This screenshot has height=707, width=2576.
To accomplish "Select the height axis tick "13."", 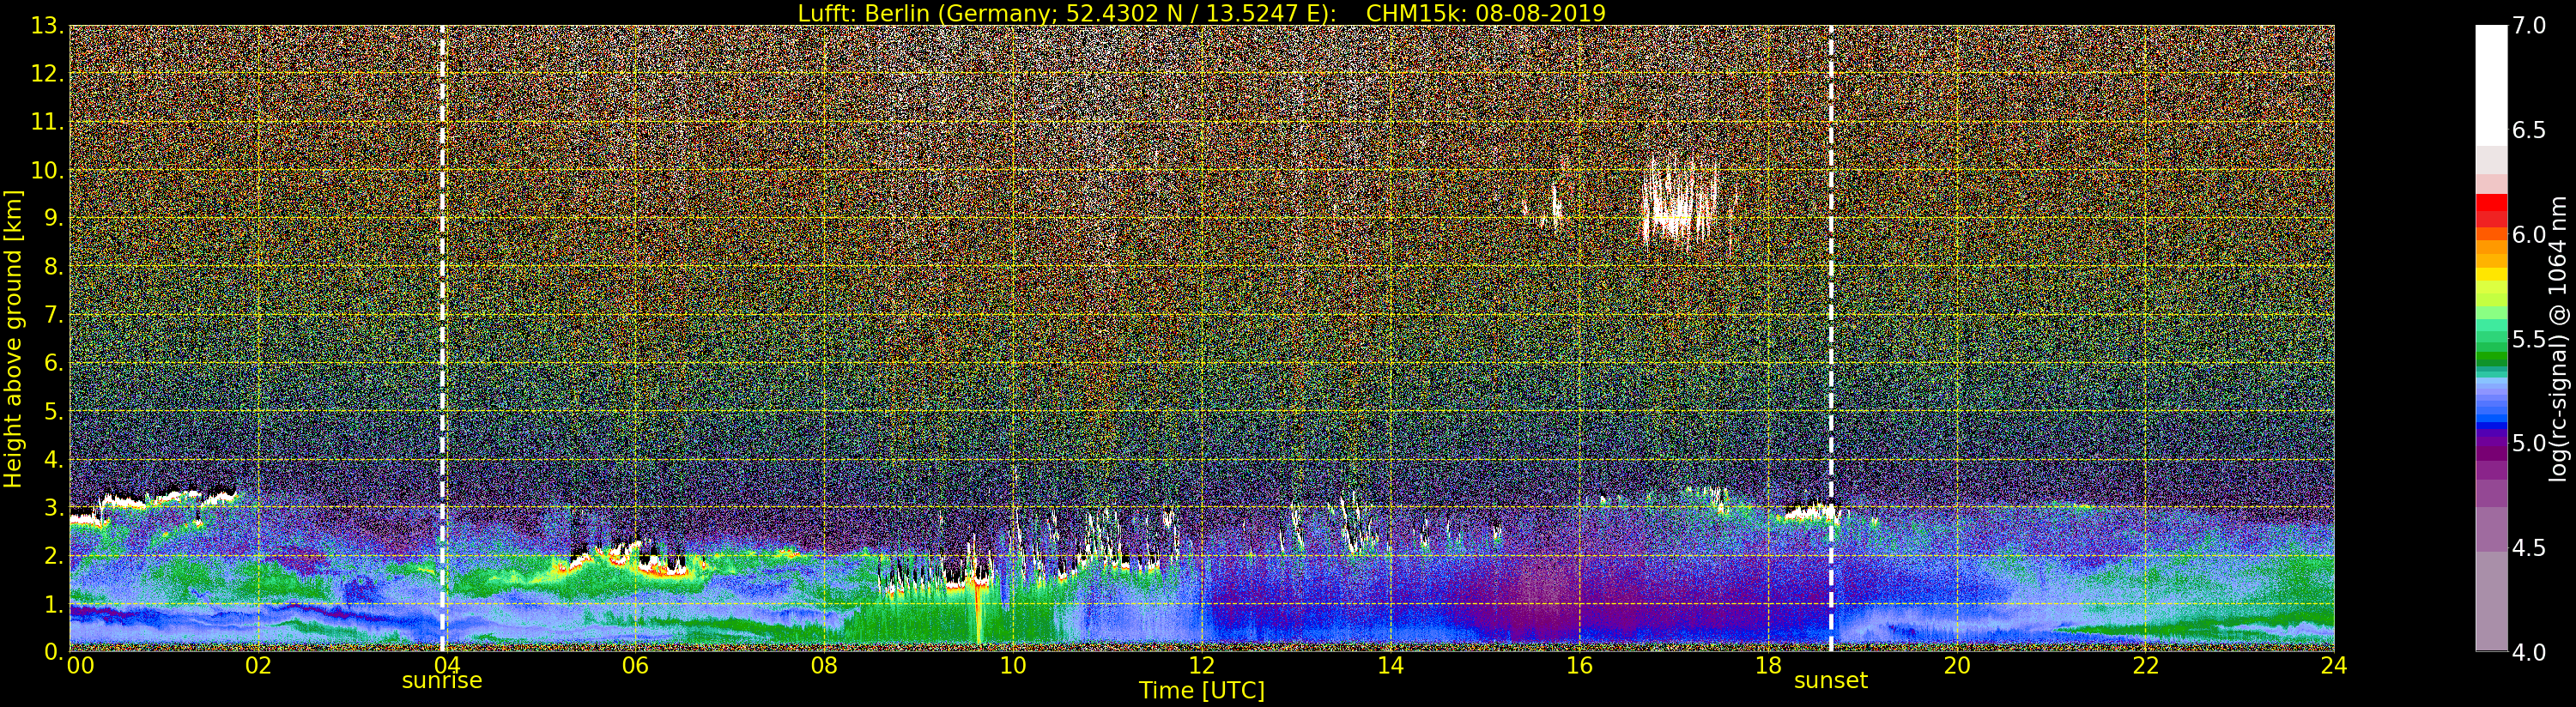I will (x=46, y=26).
